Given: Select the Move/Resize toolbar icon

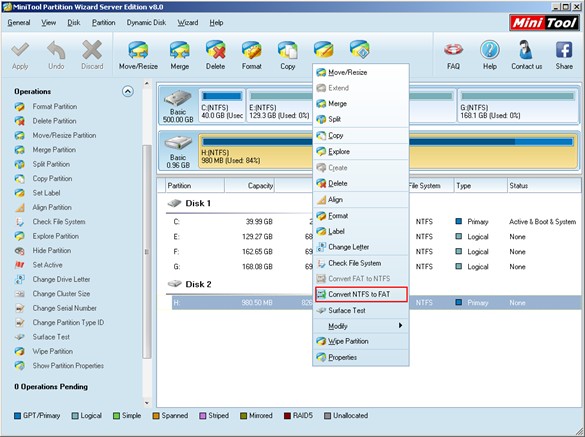Looking at the screenshot, I should click(x=138, y=50).
